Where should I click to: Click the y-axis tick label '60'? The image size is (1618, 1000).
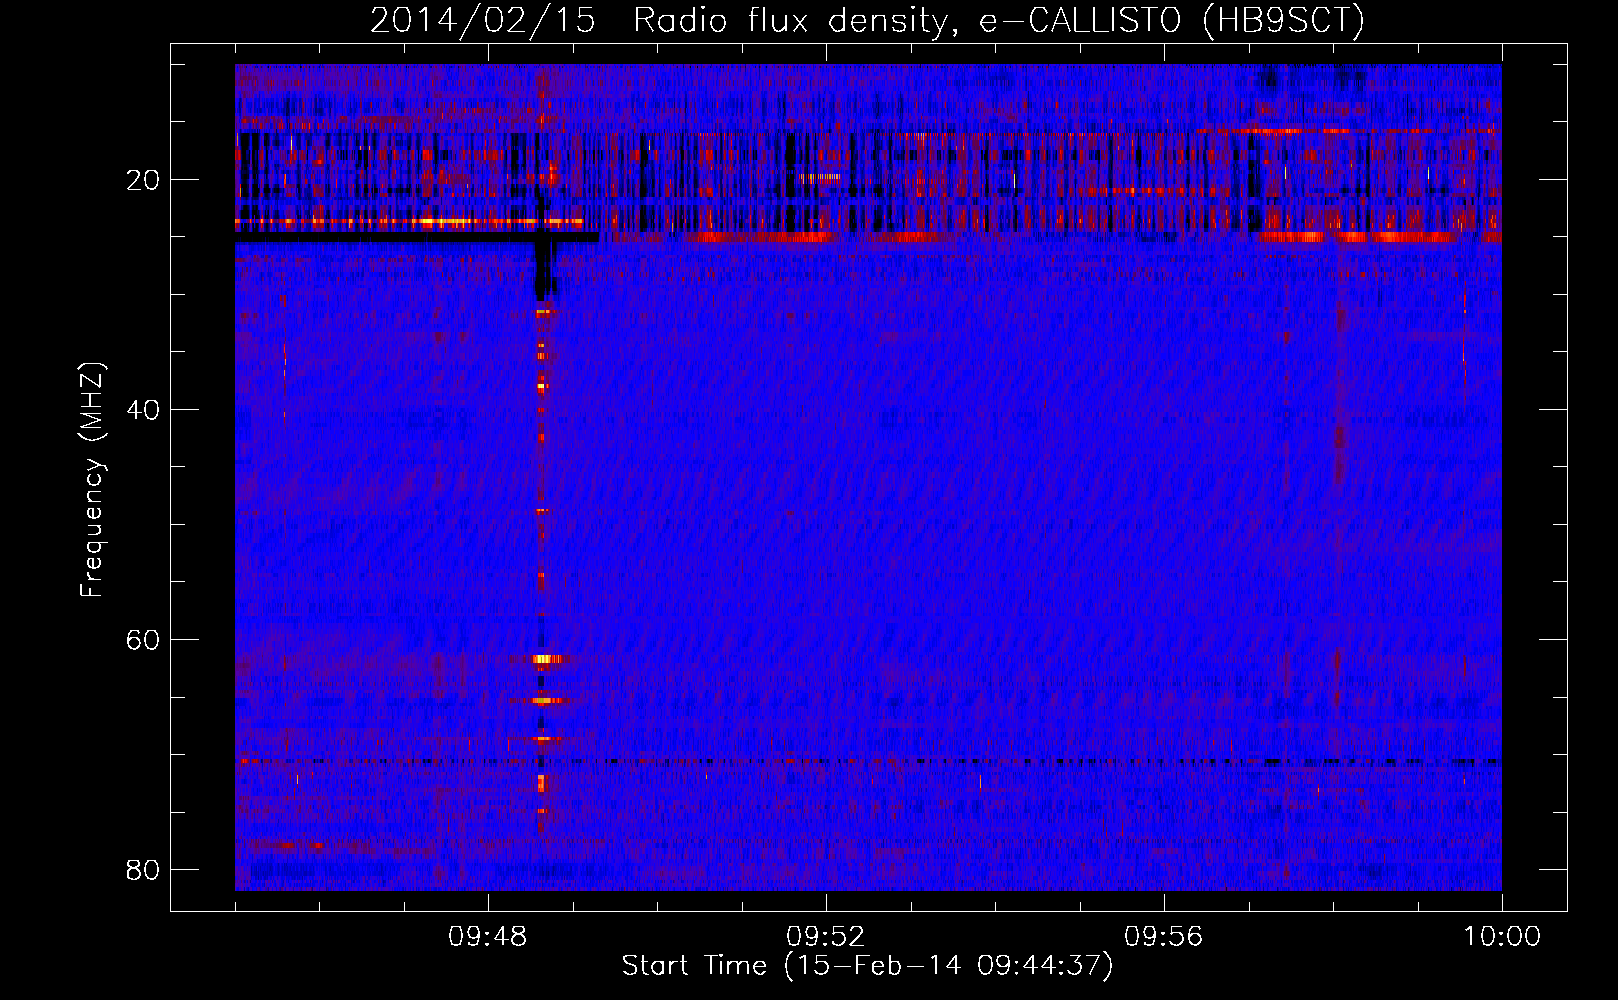144,640
